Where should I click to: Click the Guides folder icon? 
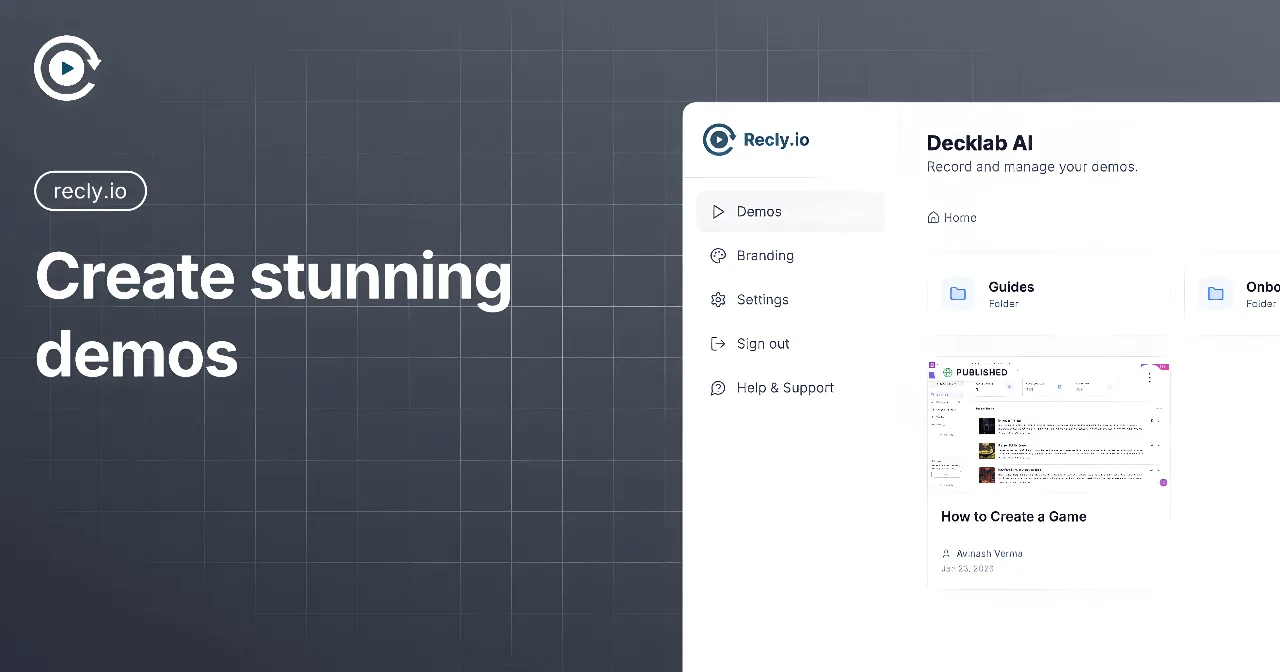(x=958, y=294)
